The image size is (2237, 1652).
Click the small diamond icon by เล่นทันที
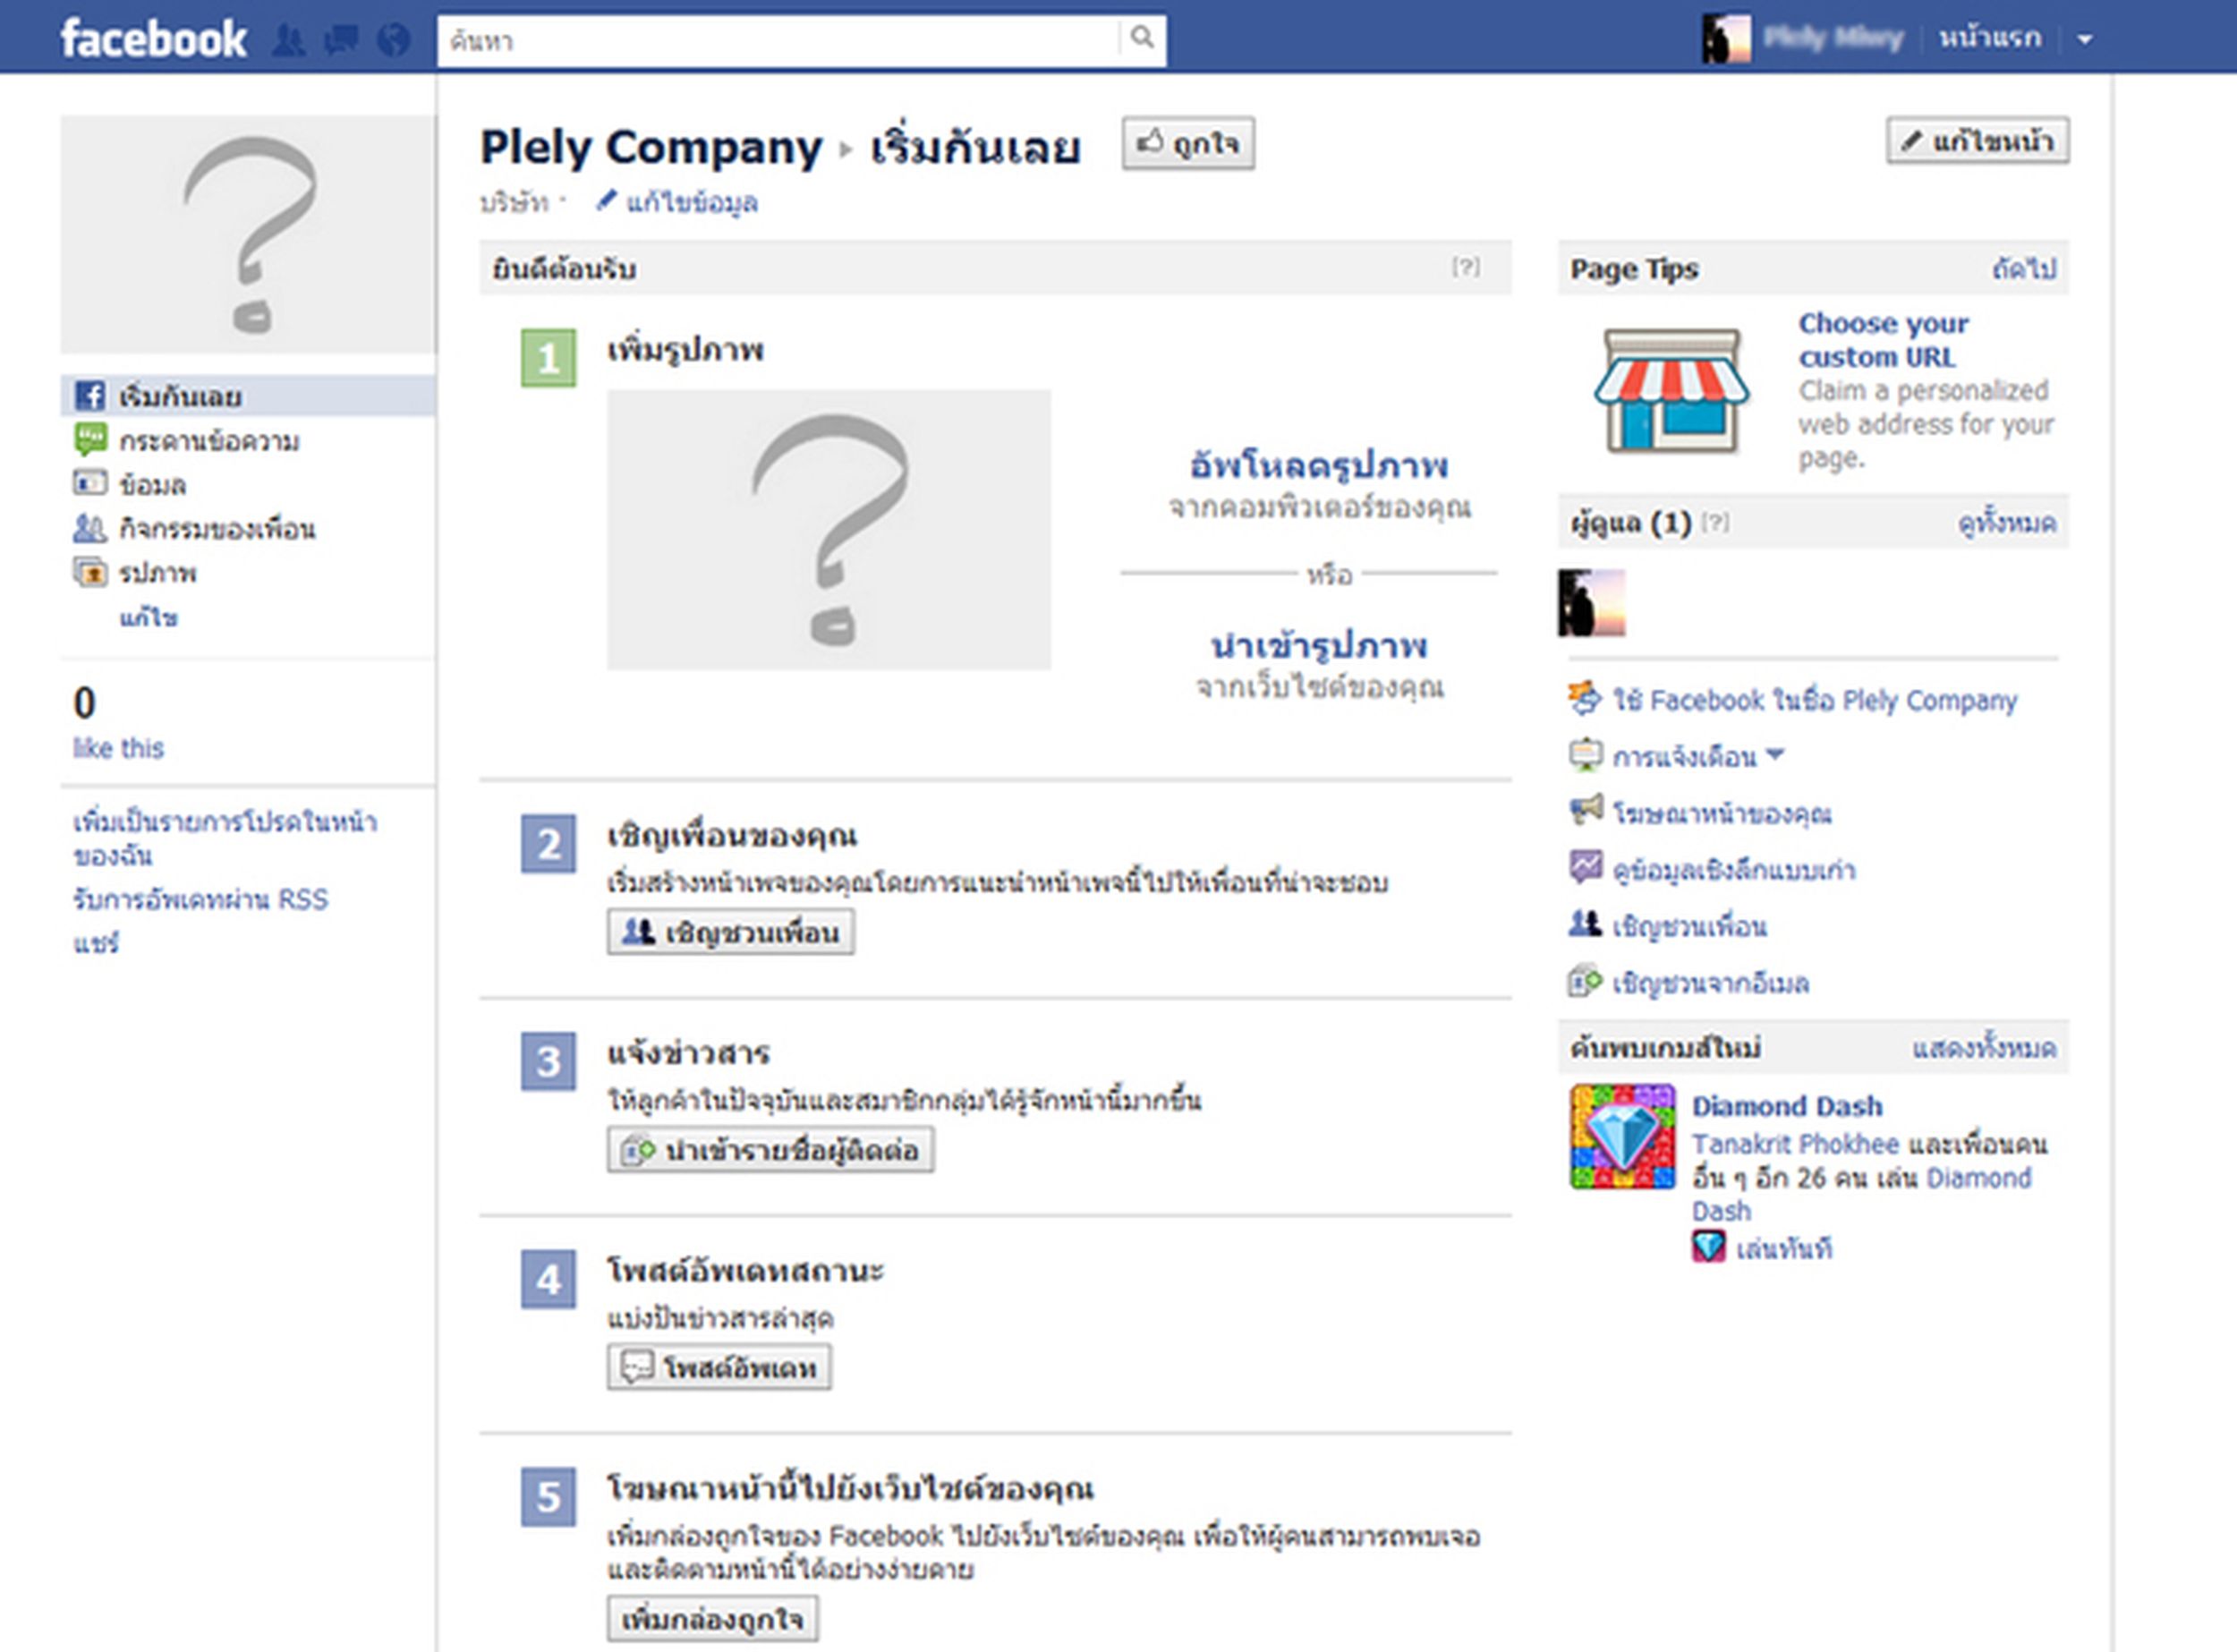(x=1709, y=1247)
